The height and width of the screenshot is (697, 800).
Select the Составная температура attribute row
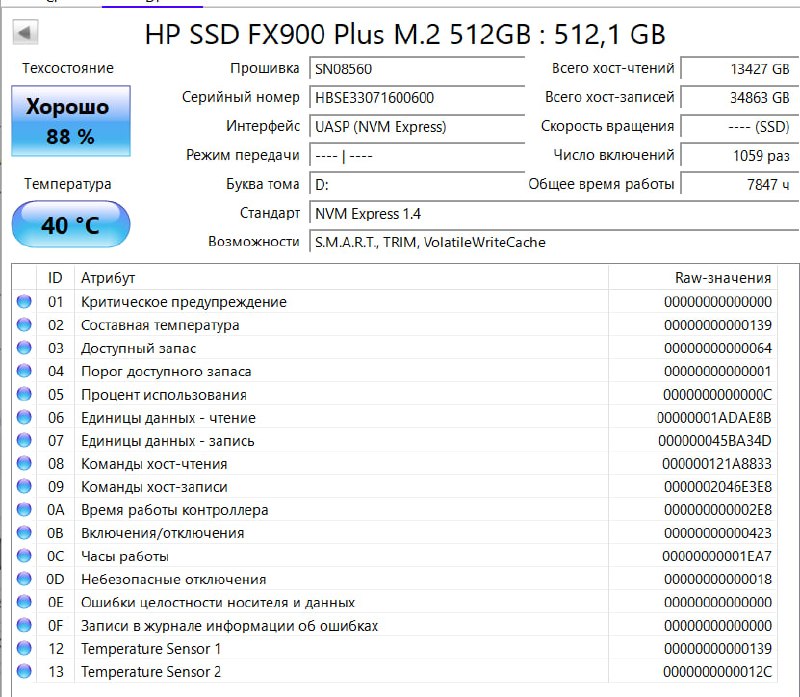coord(160,325)
